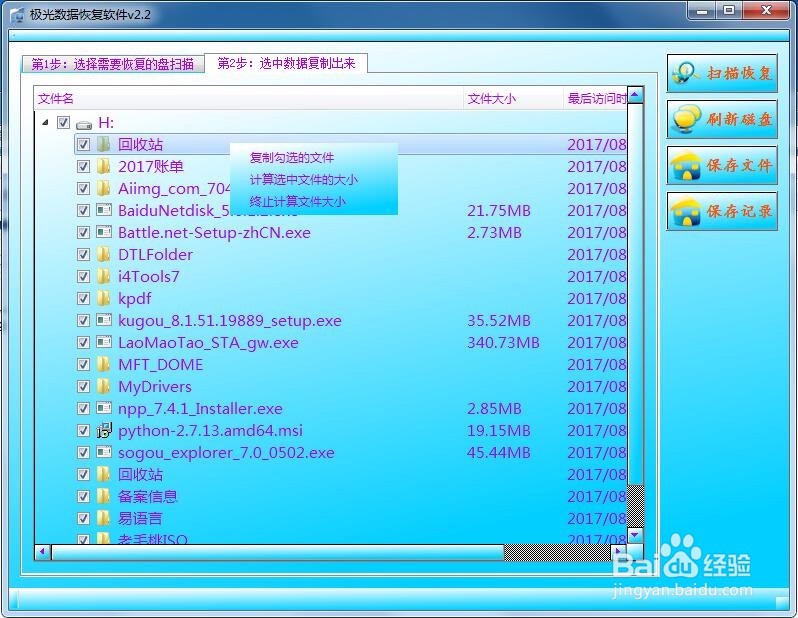Click the vertical scrollbar thumb
The height and width of the screenshot is (618, 798).
point(635,294)
